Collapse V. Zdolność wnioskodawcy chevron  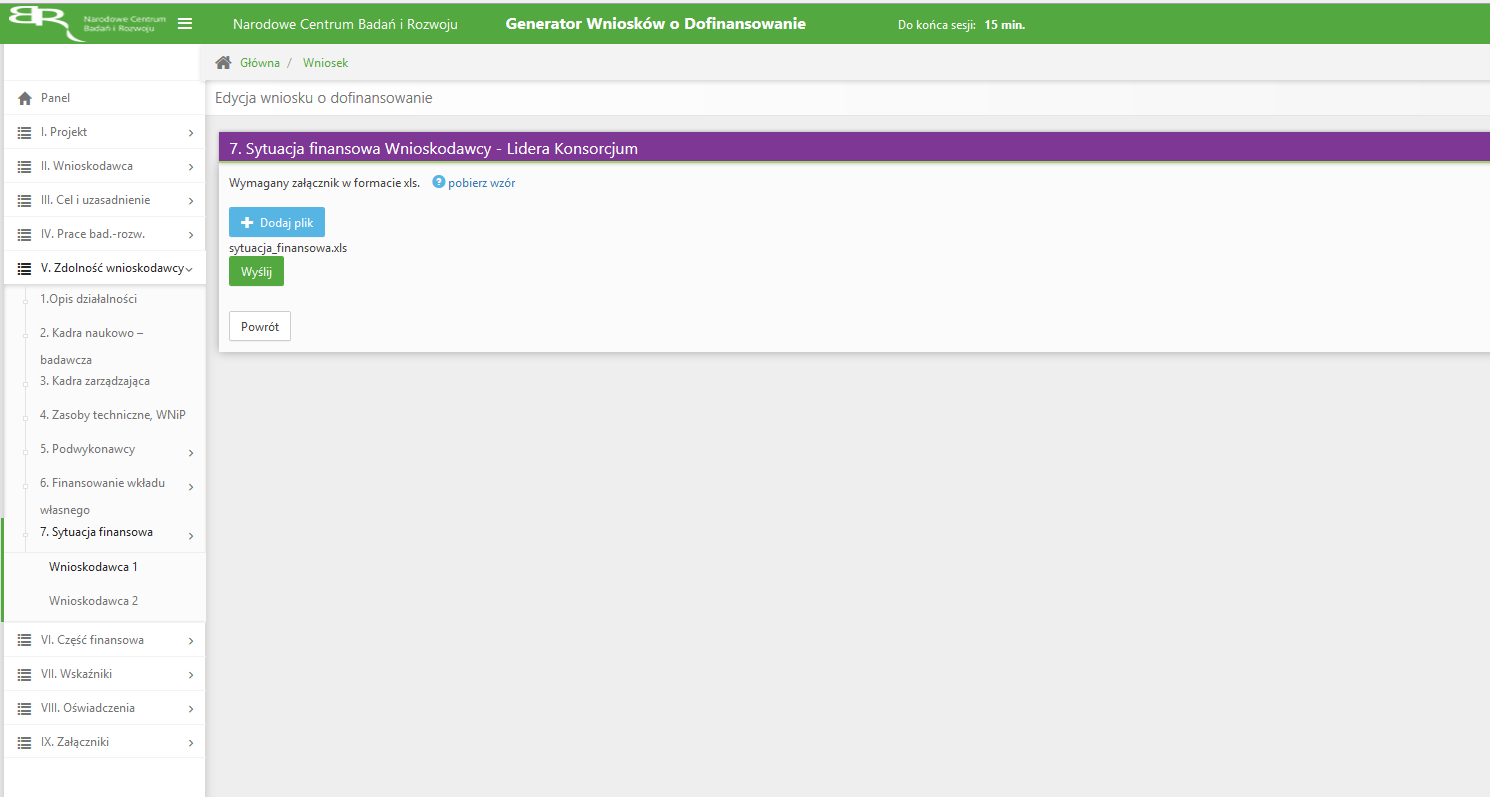click(x=189, y=269)
